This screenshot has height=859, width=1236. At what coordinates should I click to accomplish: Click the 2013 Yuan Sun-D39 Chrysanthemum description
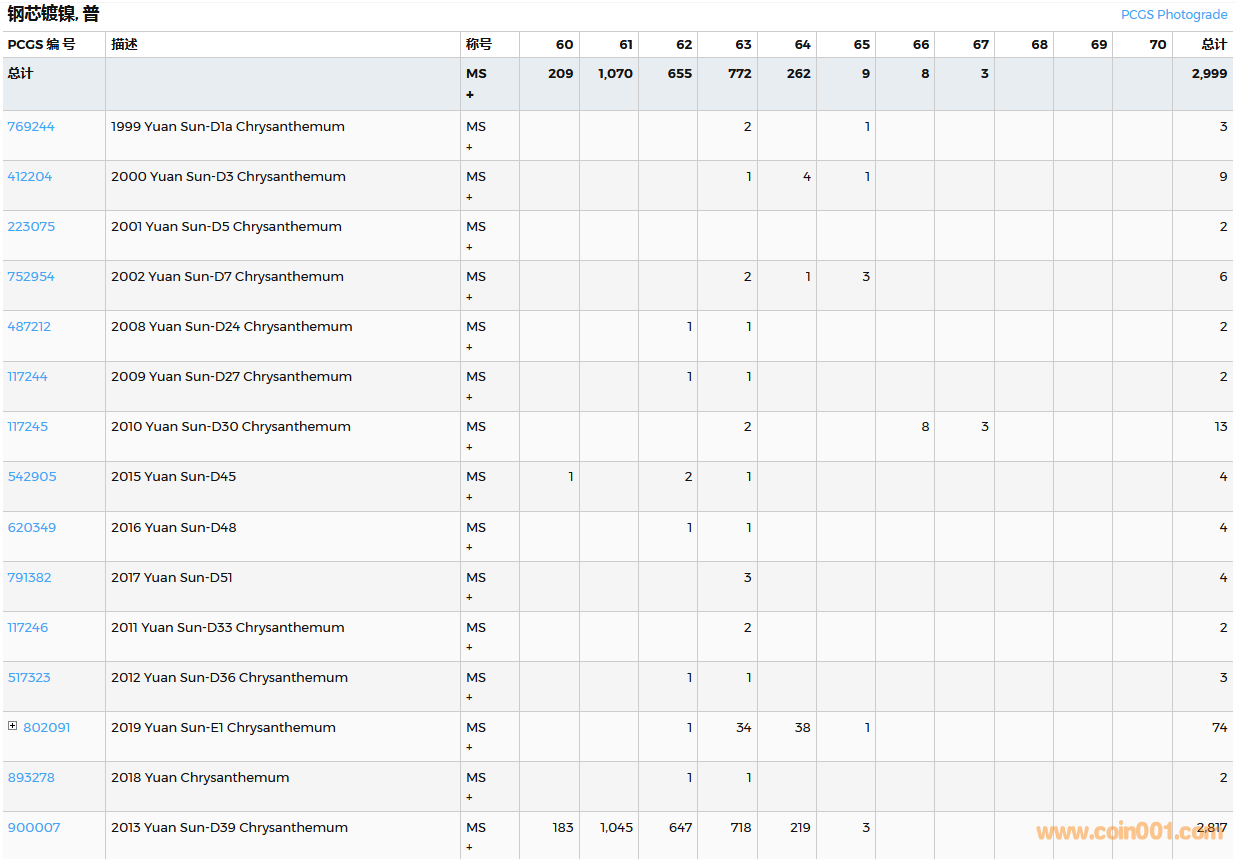(x=229, y=827)
